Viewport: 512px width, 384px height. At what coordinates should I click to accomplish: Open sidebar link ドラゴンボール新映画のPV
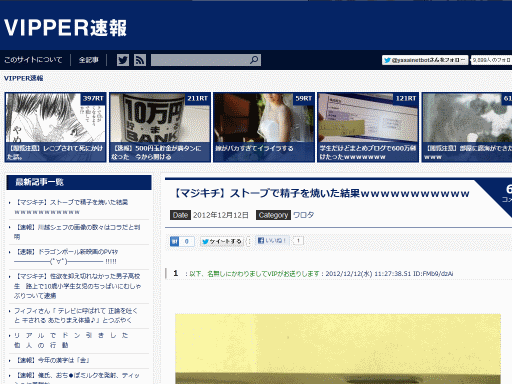point(66,257)
